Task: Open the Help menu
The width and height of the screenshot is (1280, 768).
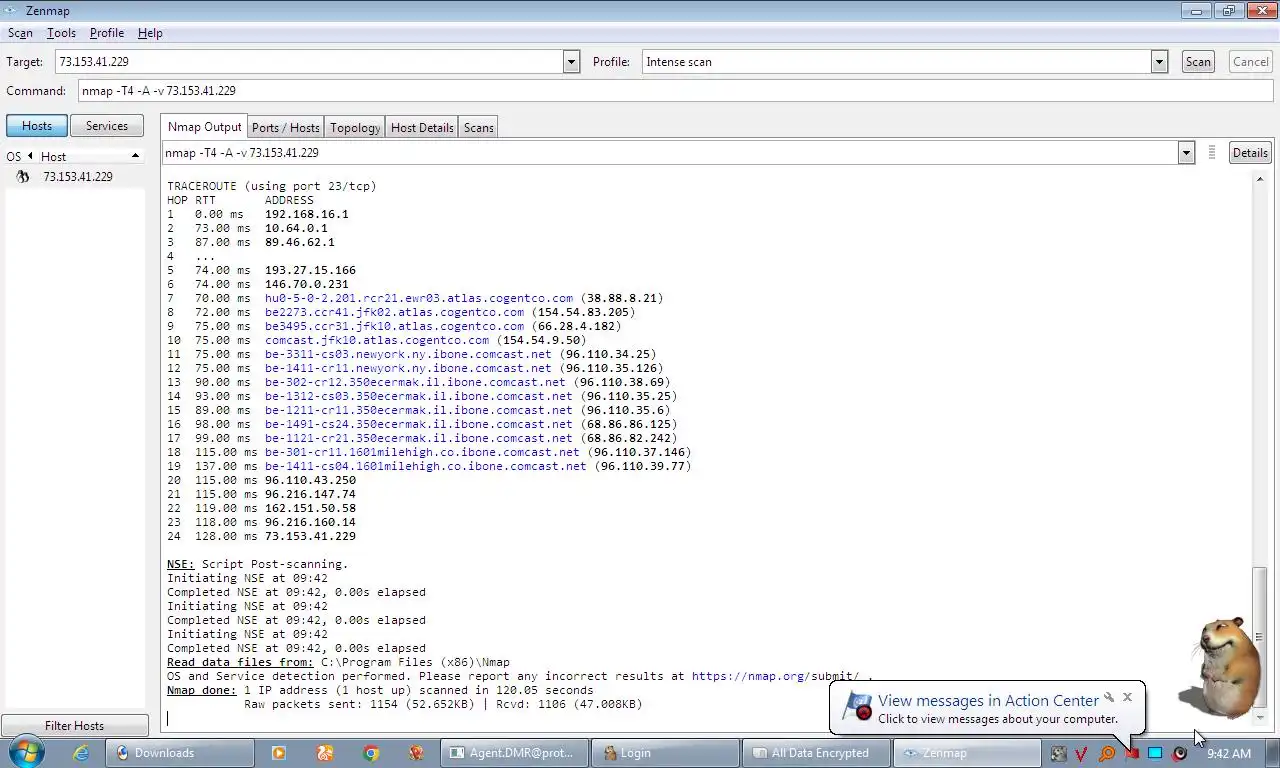Action: pyautogui.click(x=150, y=33)
